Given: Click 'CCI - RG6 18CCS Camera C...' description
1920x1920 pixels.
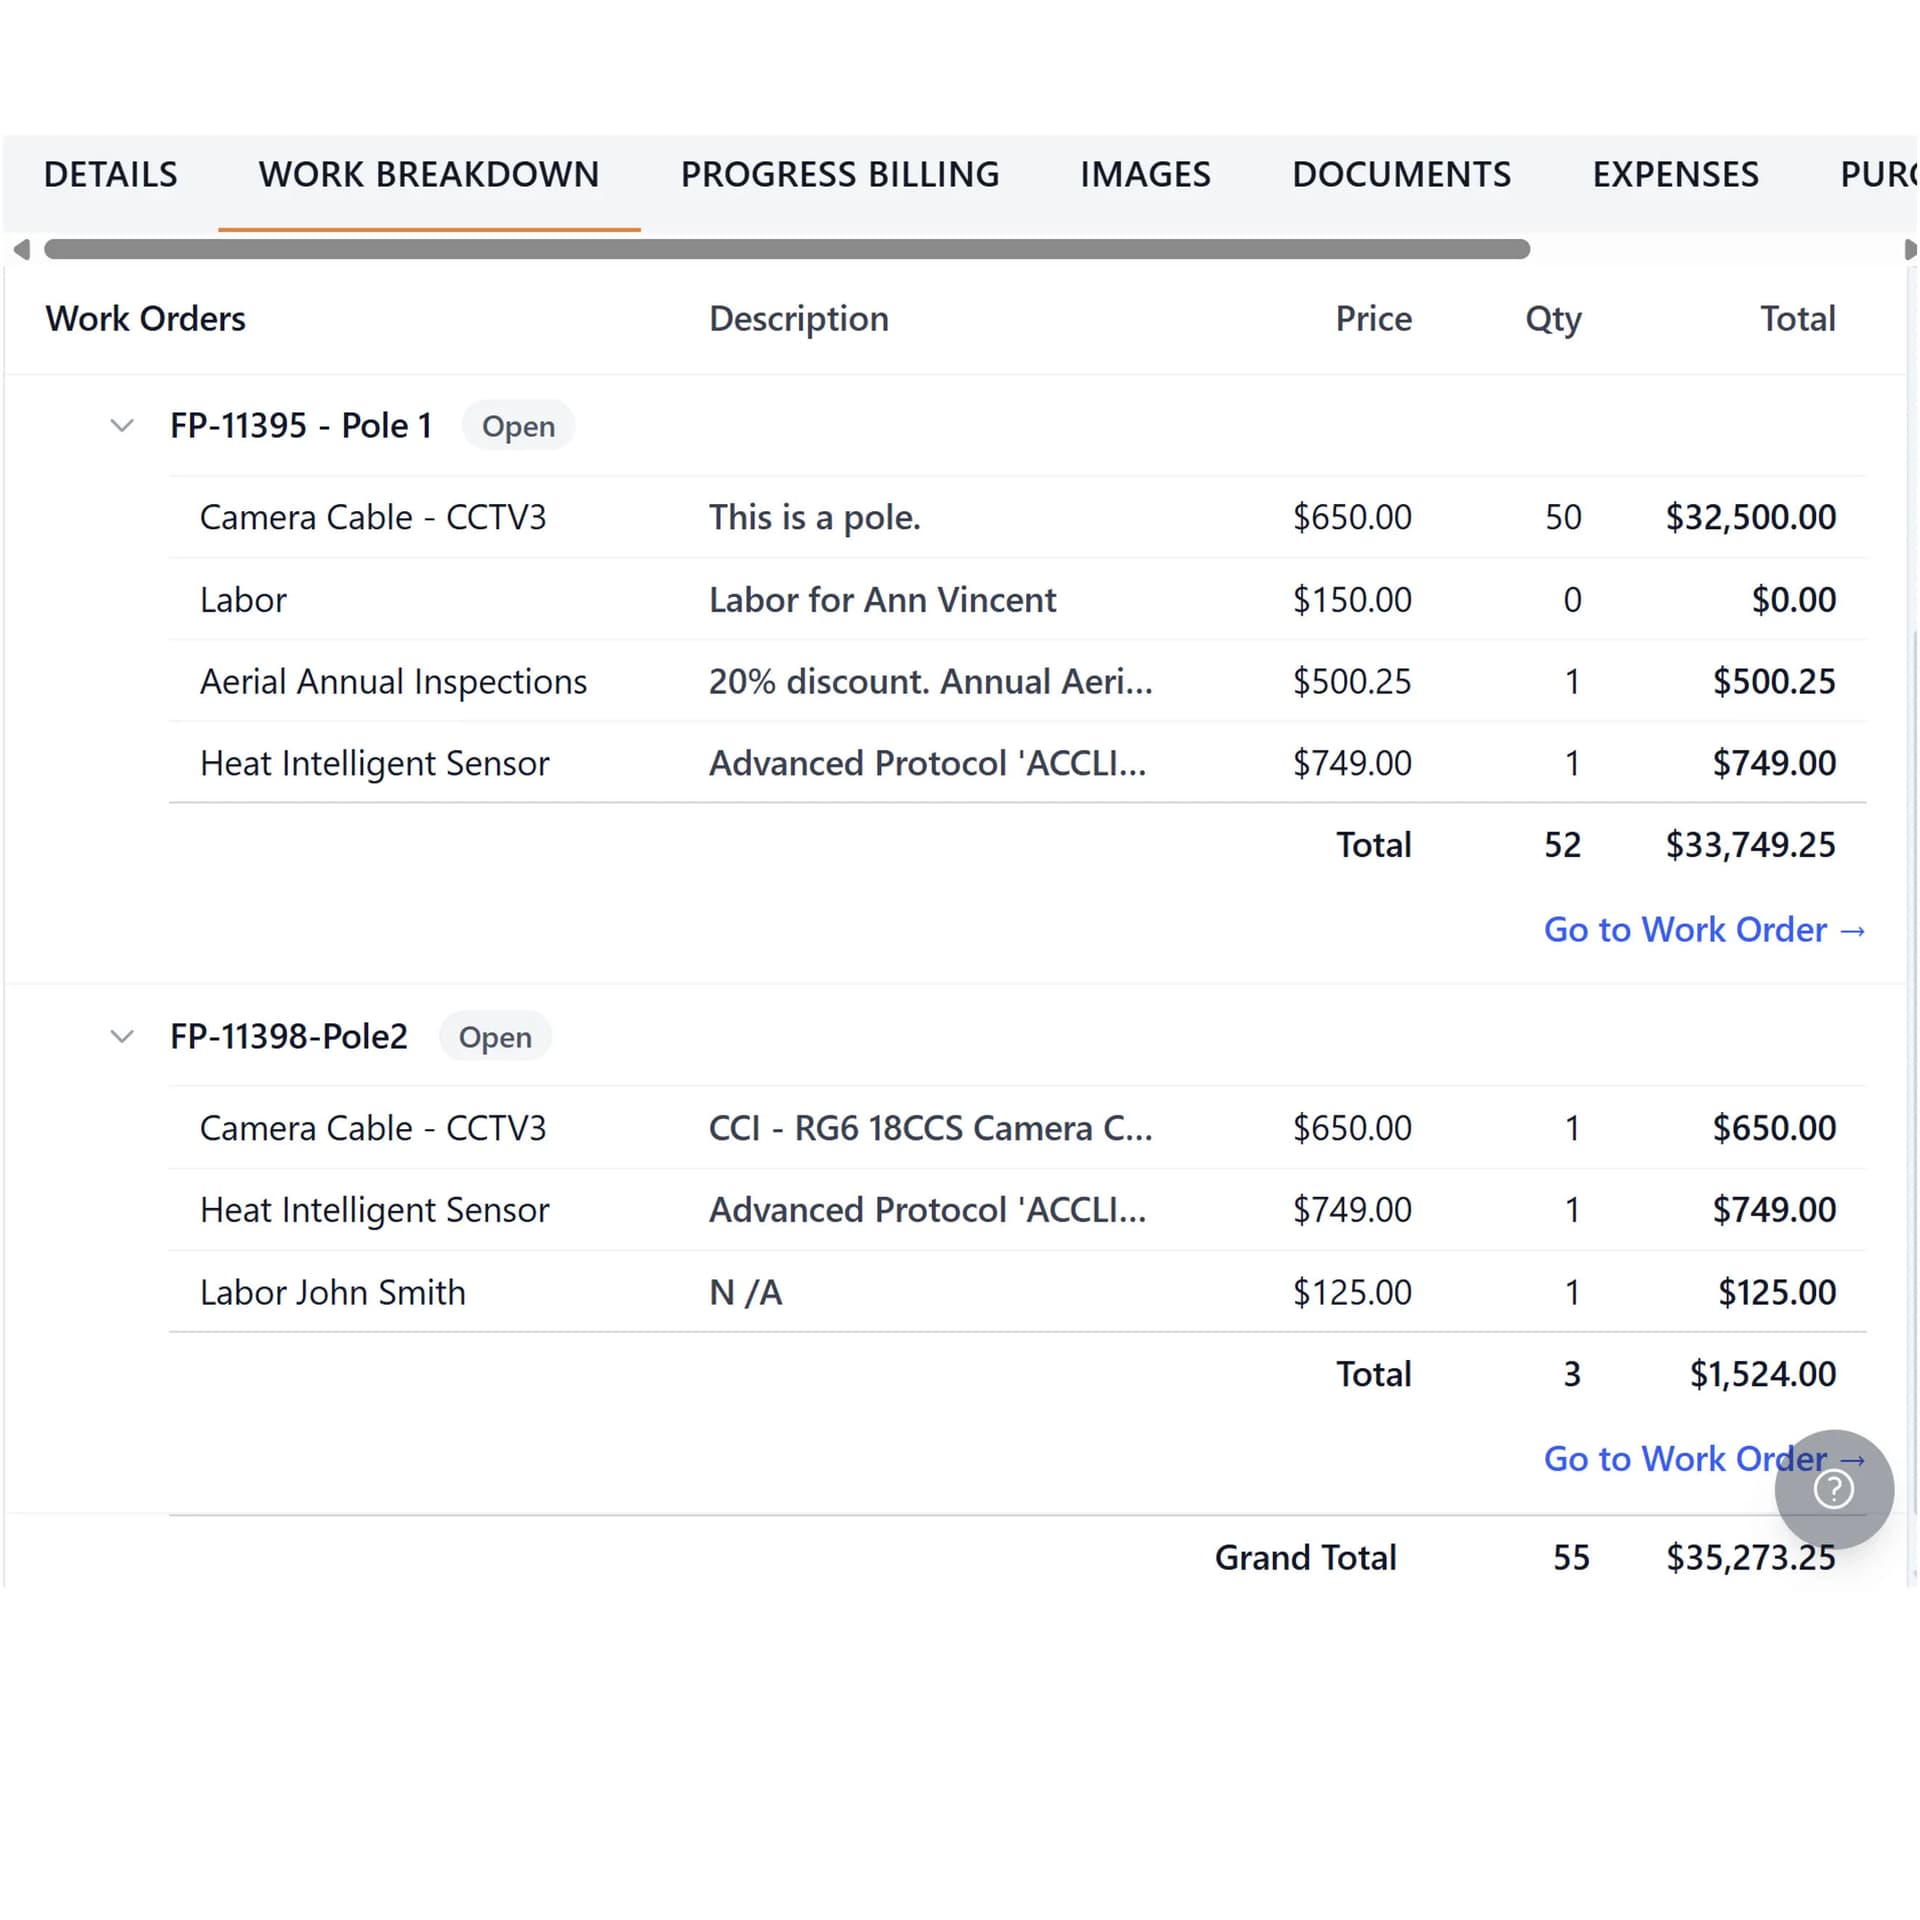Looking at the screenshot, I should click(931, 1128).
